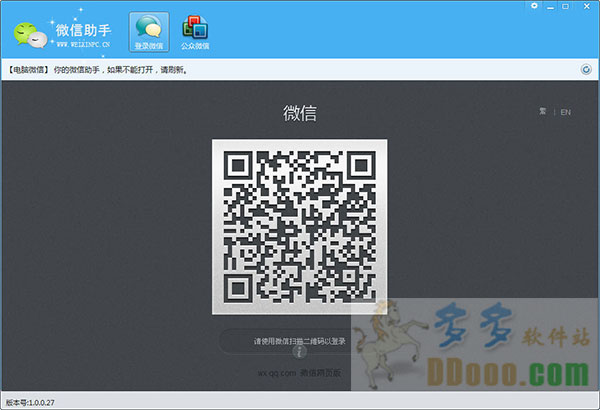Open the wx.qq.com 微信网页版 link
This screenshot has height=410, width=600.
299,372
